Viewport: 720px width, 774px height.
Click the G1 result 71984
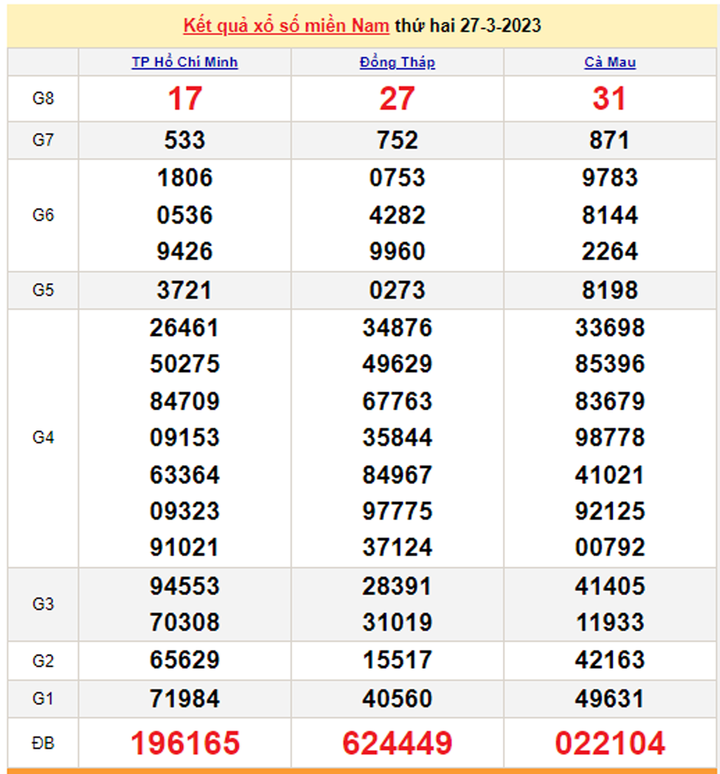click(x=185, y=698)
